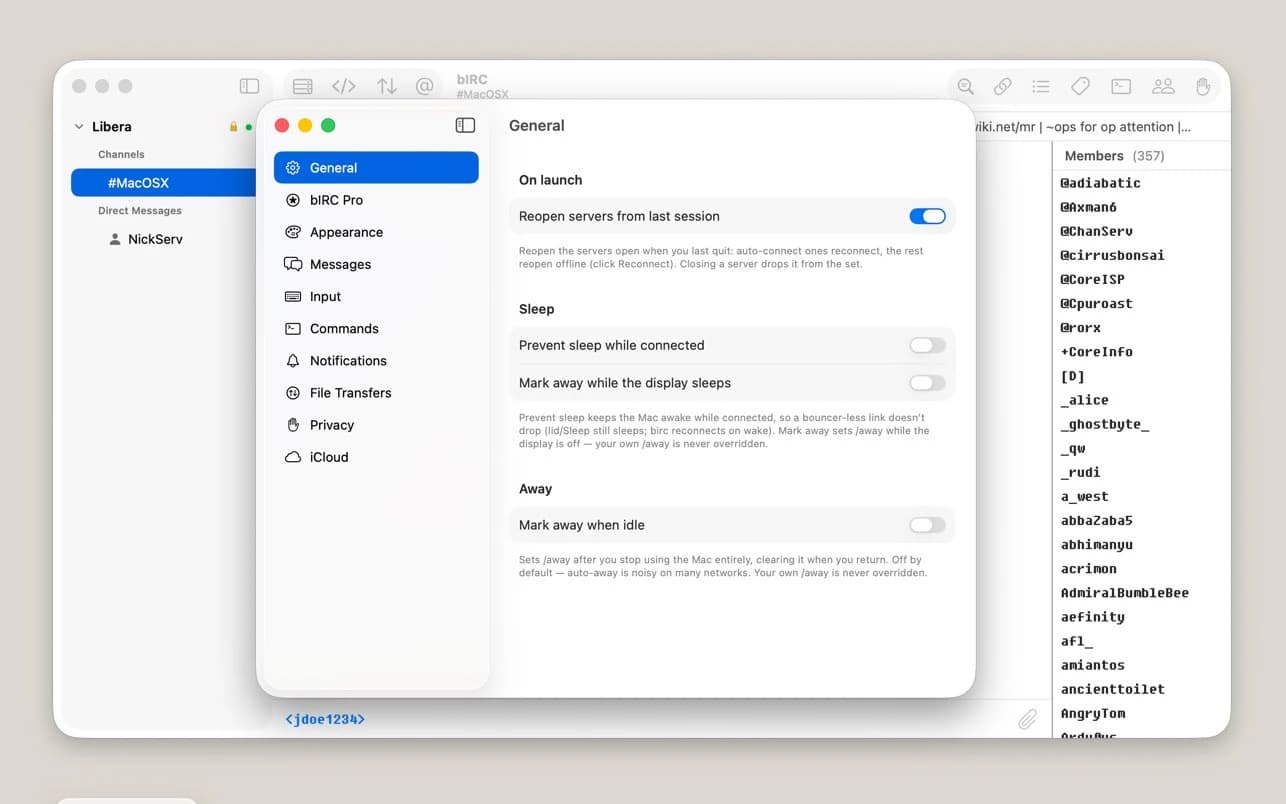Select member _qw
This screenshot has width=1286, height=804.
1072,448
